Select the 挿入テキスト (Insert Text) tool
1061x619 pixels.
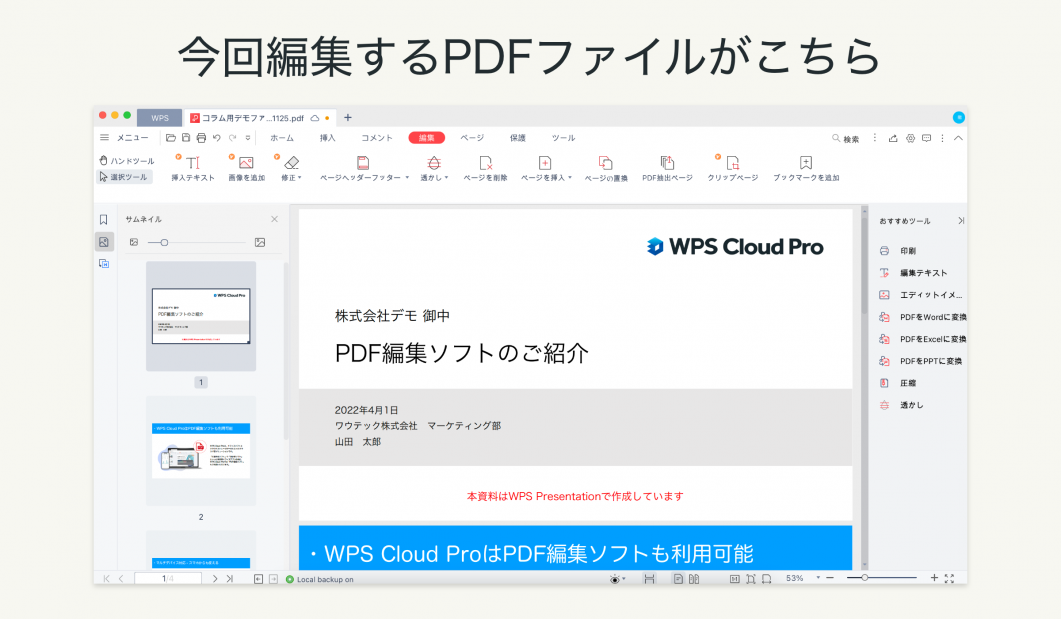click(x=194, y=170)
